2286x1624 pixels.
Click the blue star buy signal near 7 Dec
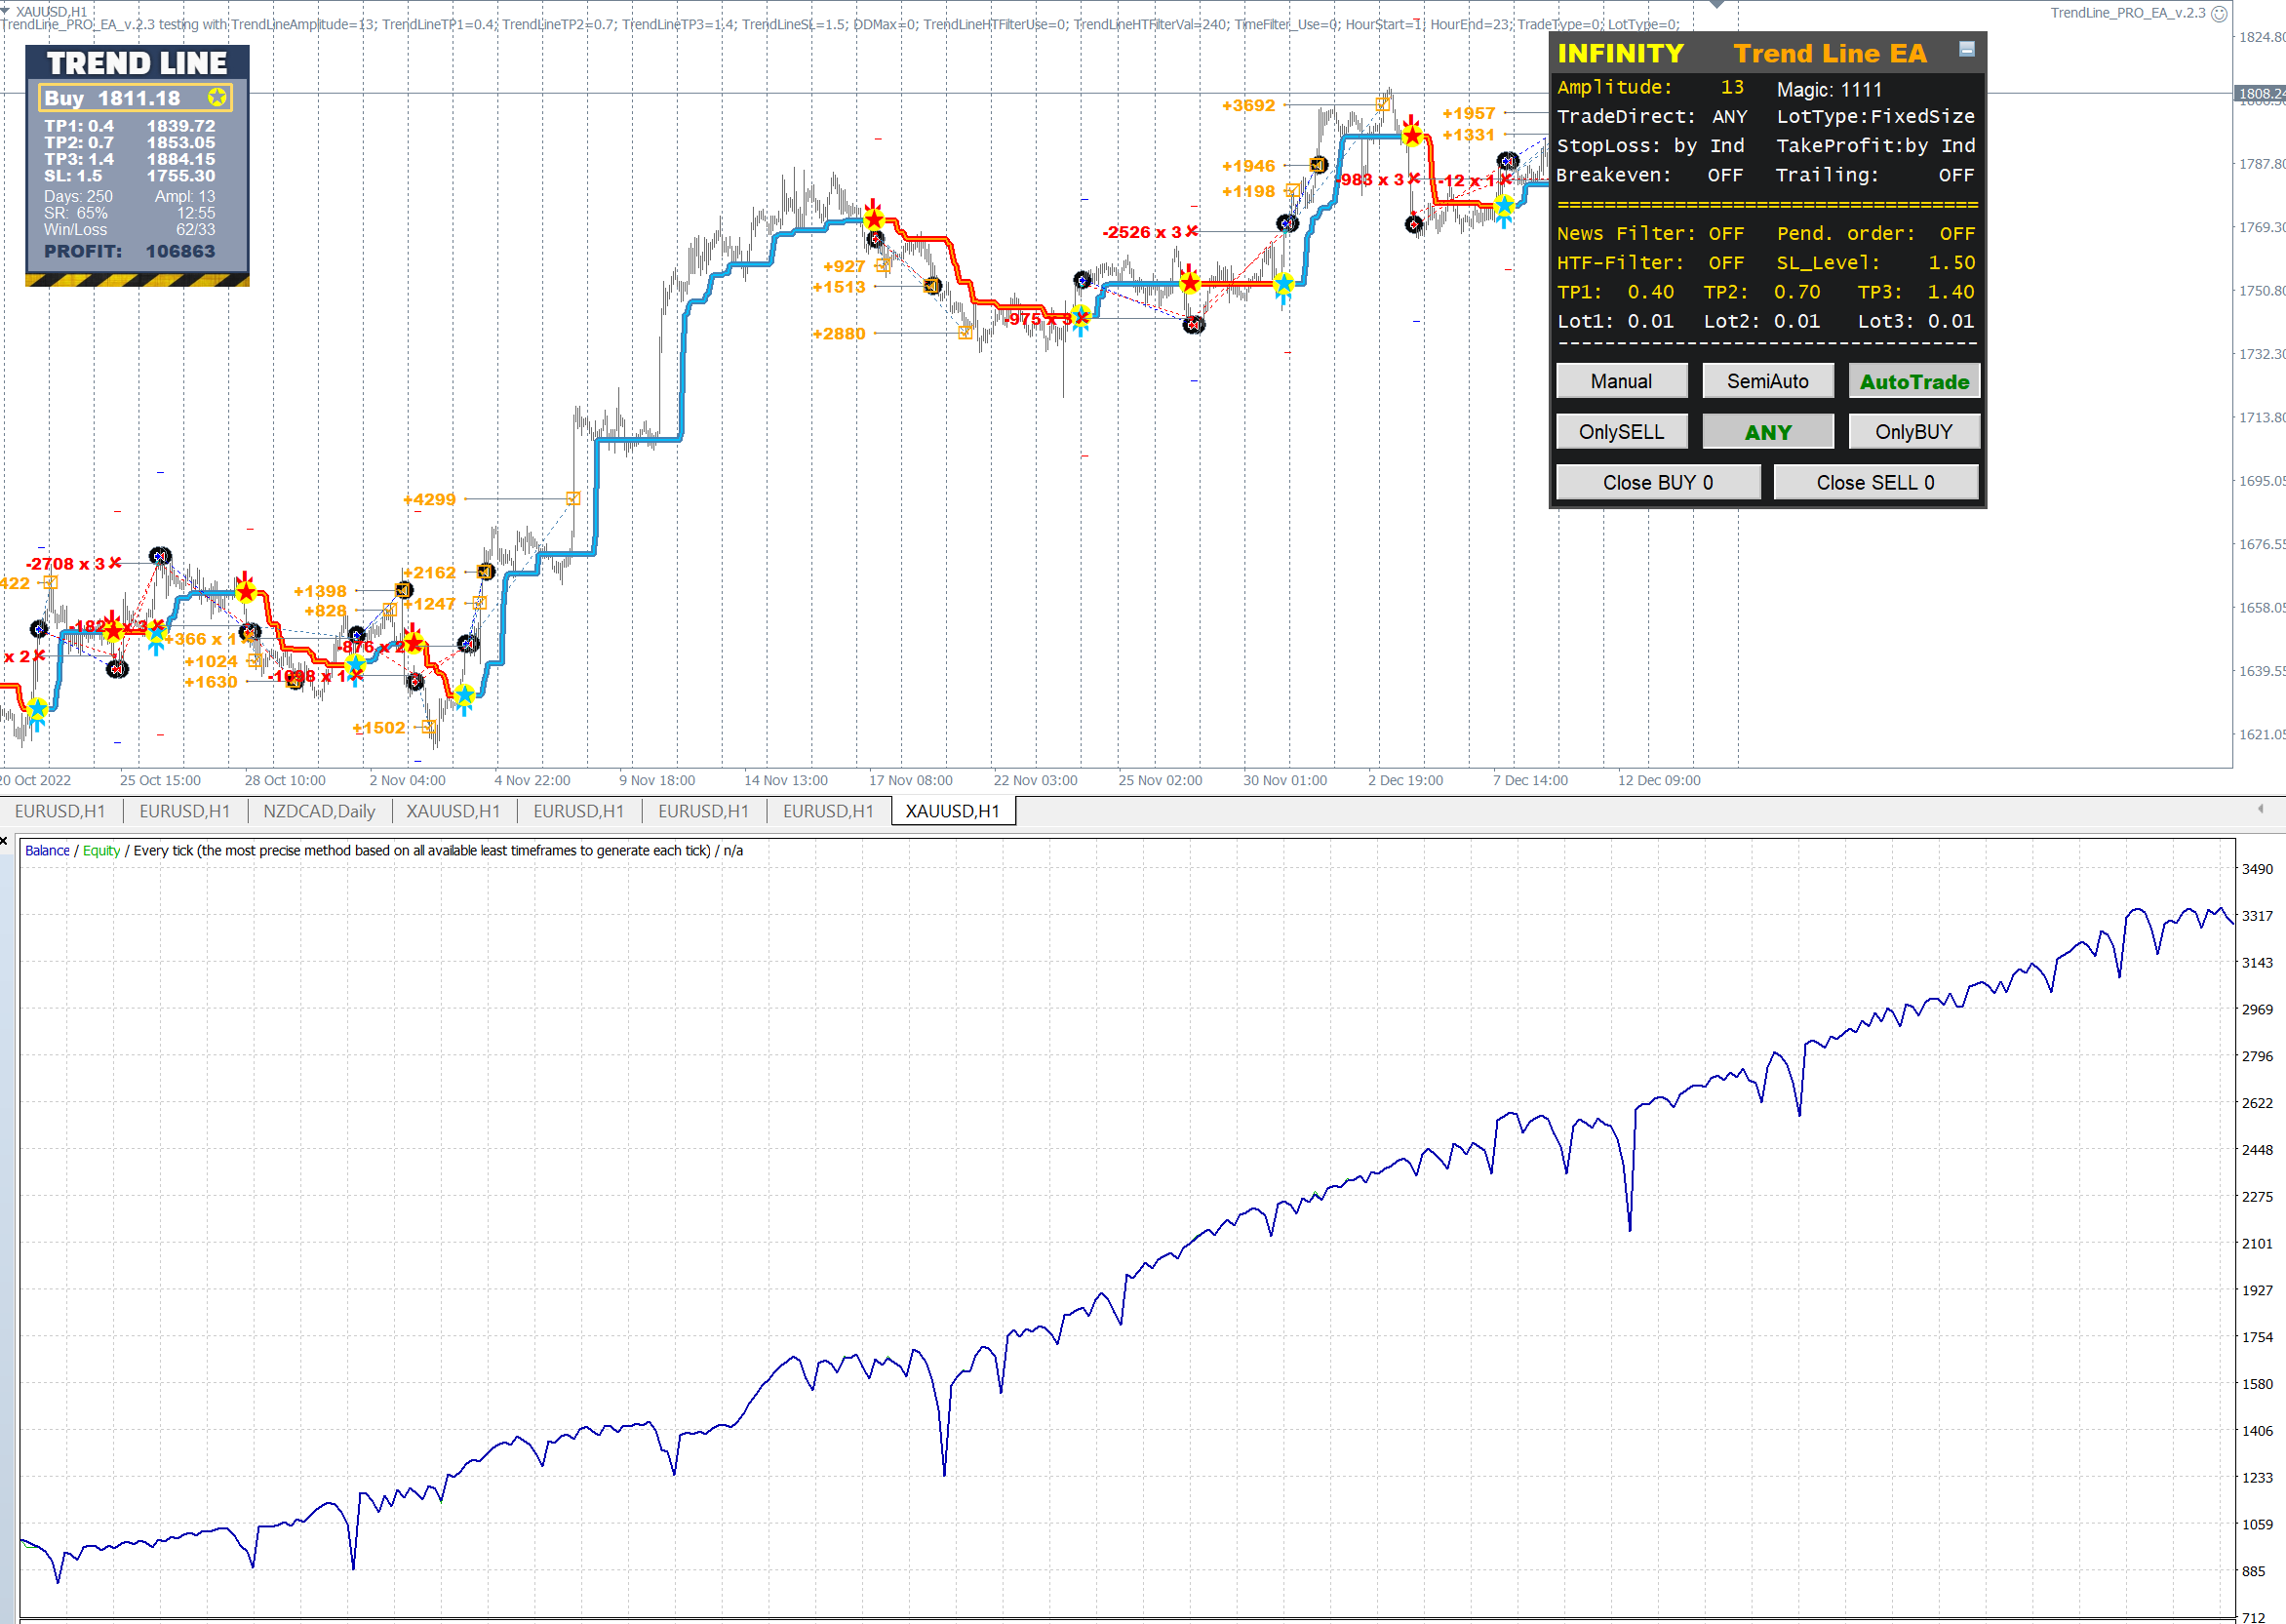pyautogui.click(x=1504, y=207)
